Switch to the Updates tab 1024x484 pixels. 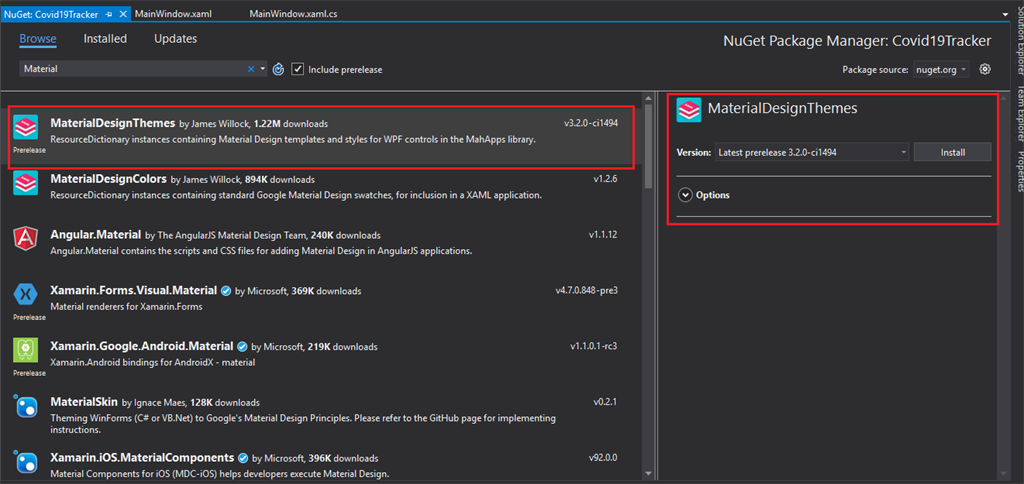pos(176,39)
